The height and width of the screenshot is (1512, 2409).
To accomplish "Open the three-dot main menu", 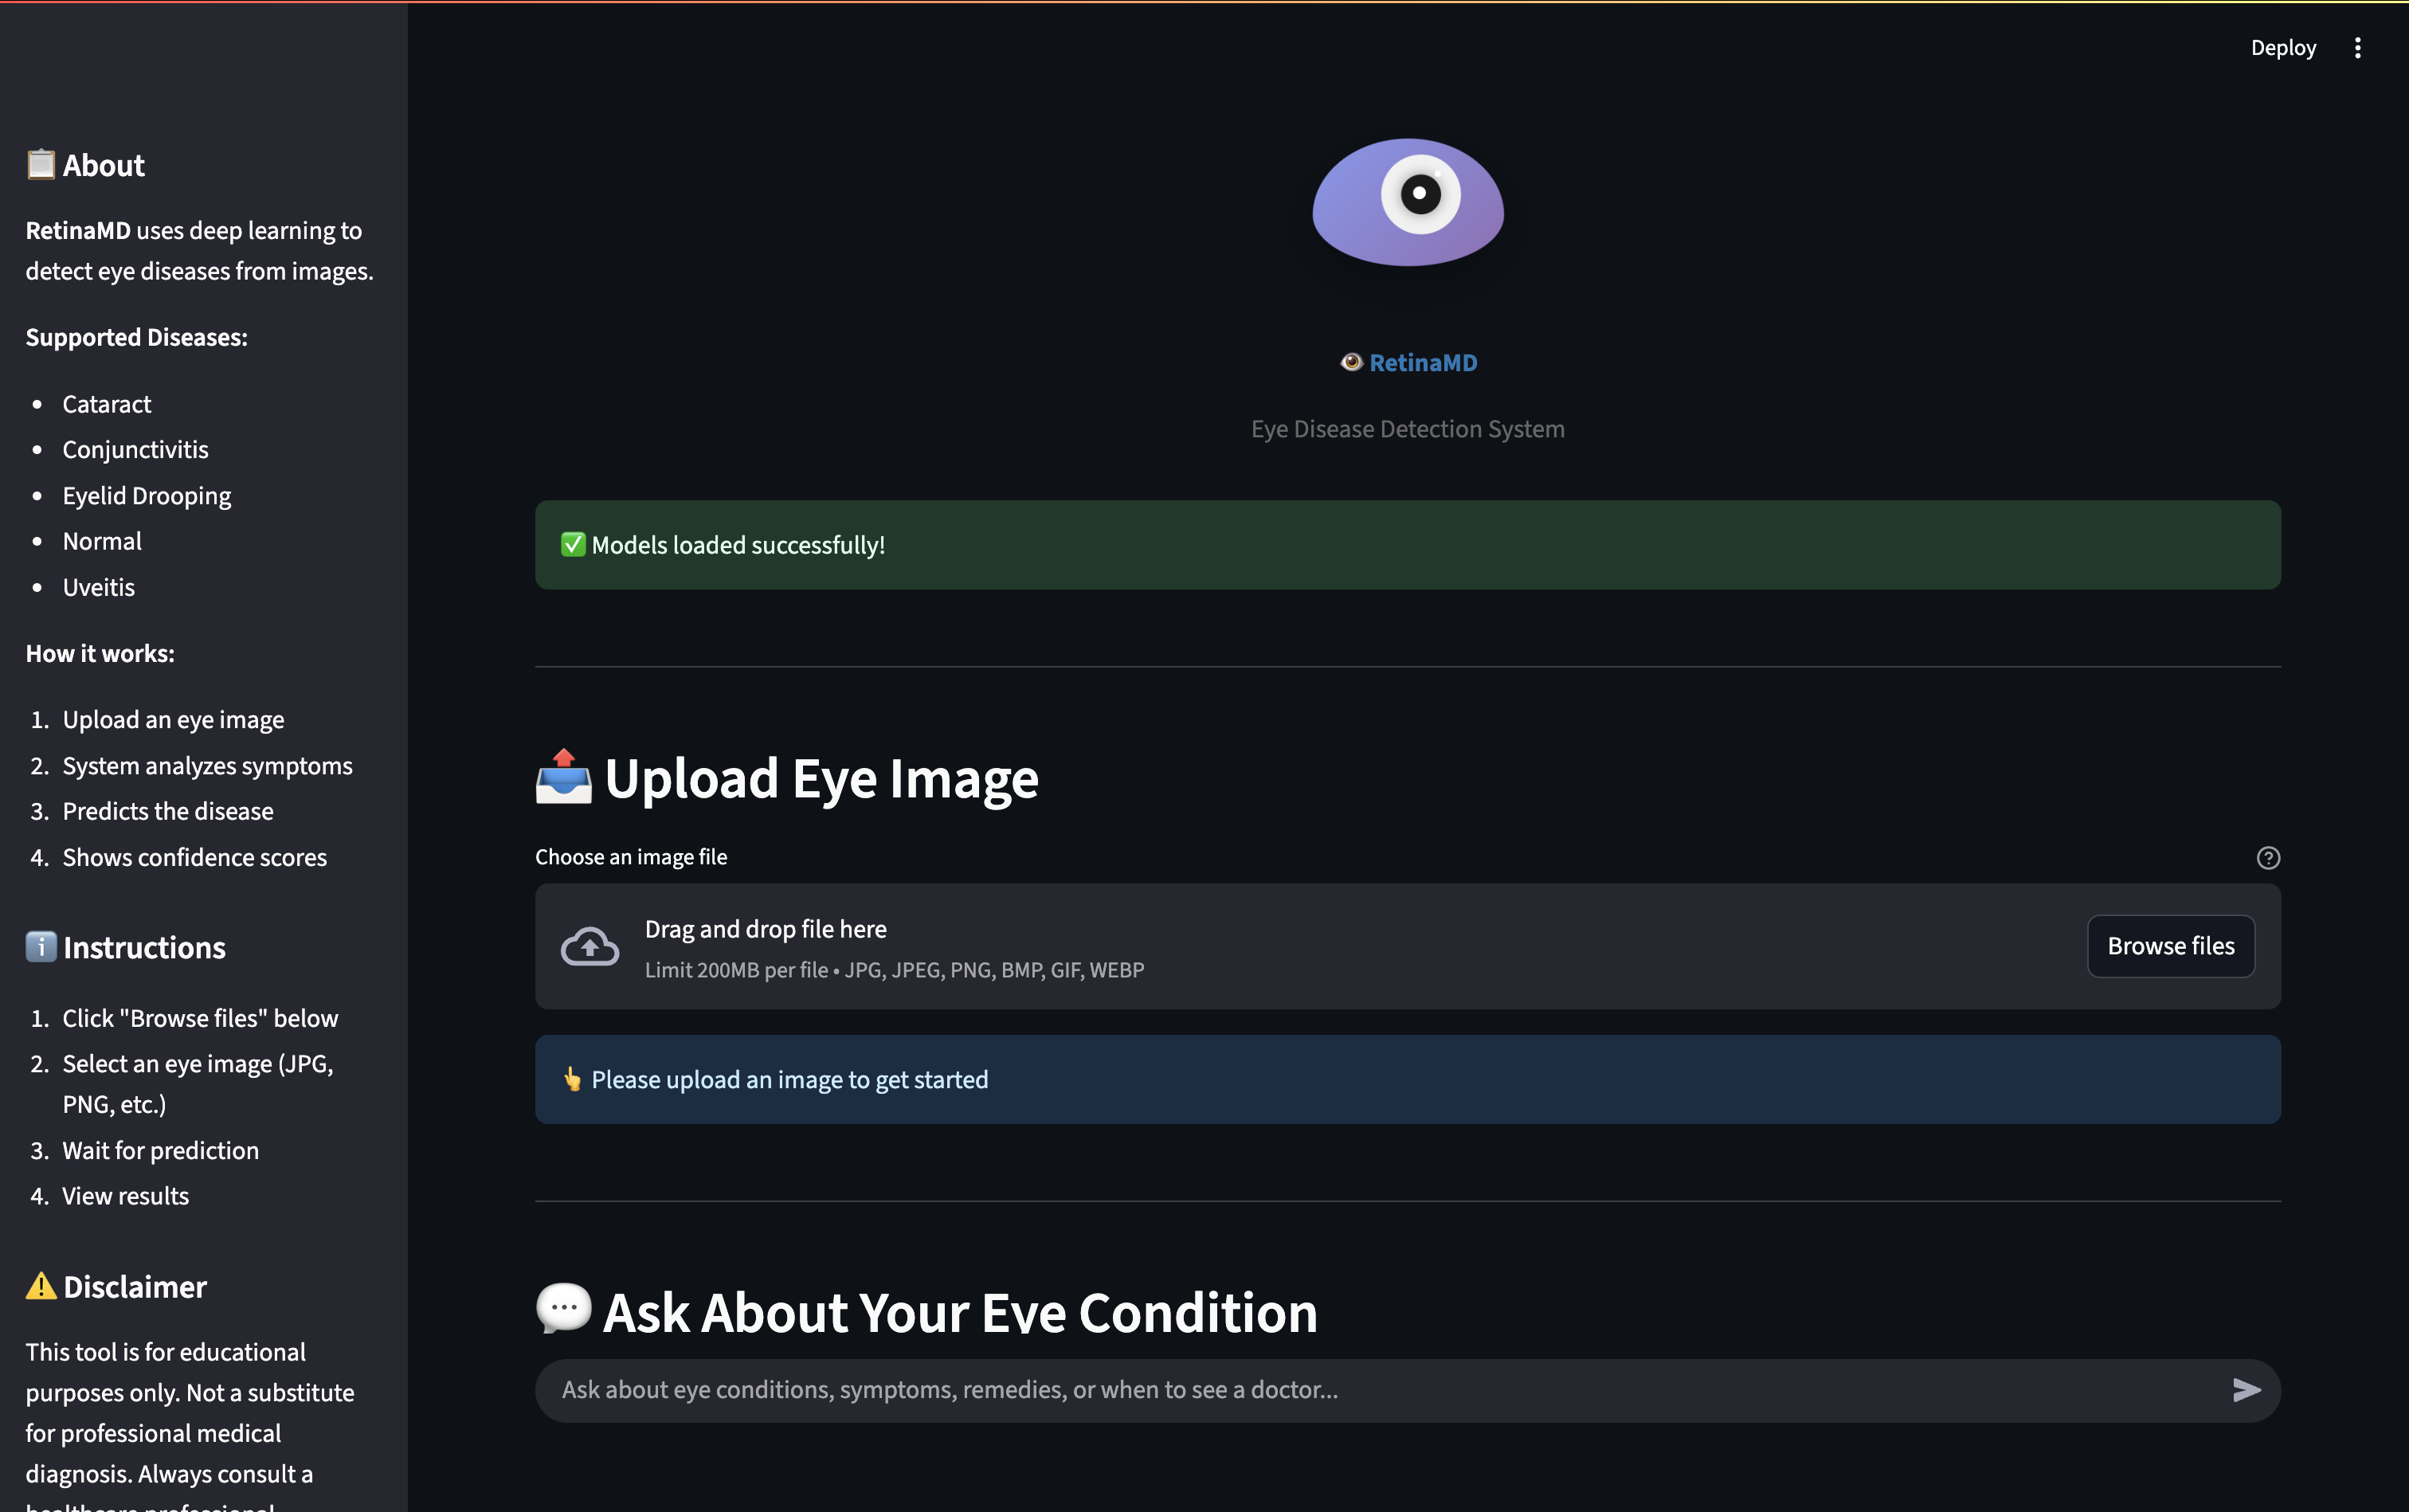I will click(2357, 48).
